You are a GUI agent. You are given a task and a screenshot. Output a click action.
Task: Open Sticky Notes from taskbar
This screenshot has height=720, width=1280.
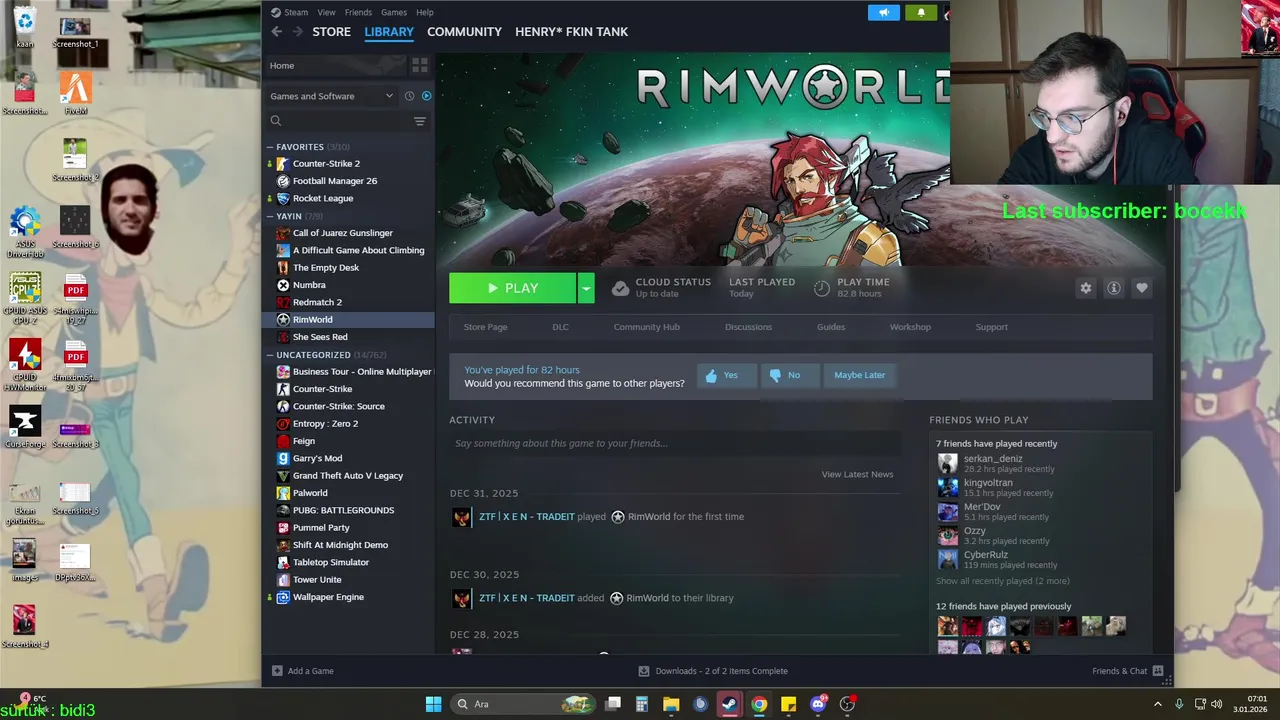click(x=788, y=704)
